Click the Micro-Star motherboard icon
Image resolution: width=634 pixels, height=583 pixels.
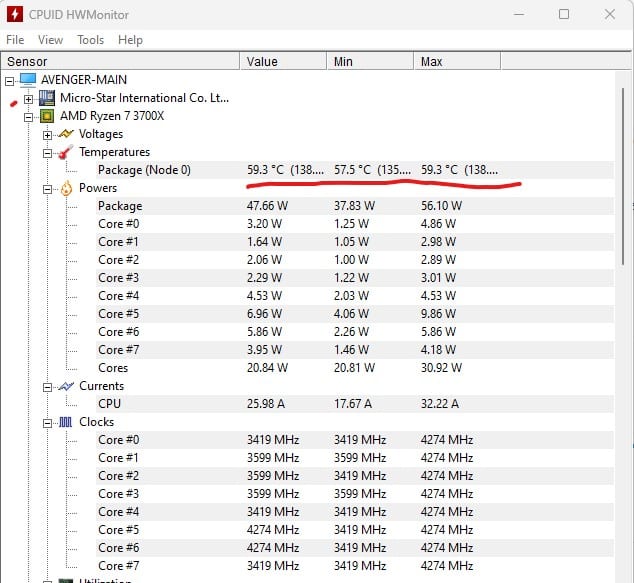pos(47,98)
